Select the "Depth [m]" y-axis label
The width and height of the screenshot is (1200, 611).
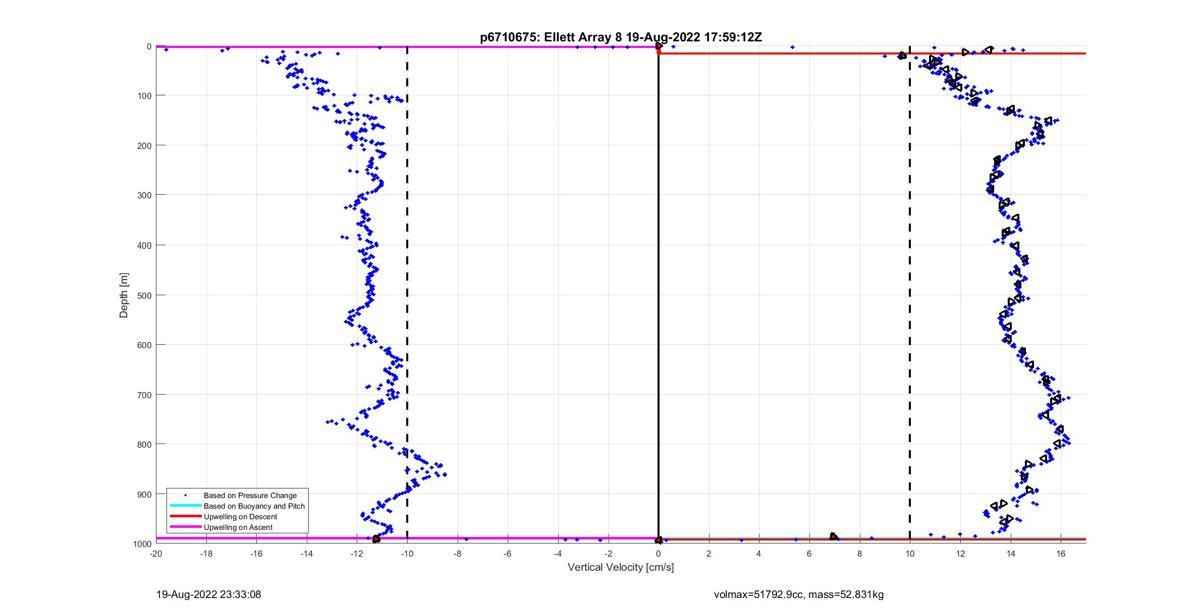(124, 295)
